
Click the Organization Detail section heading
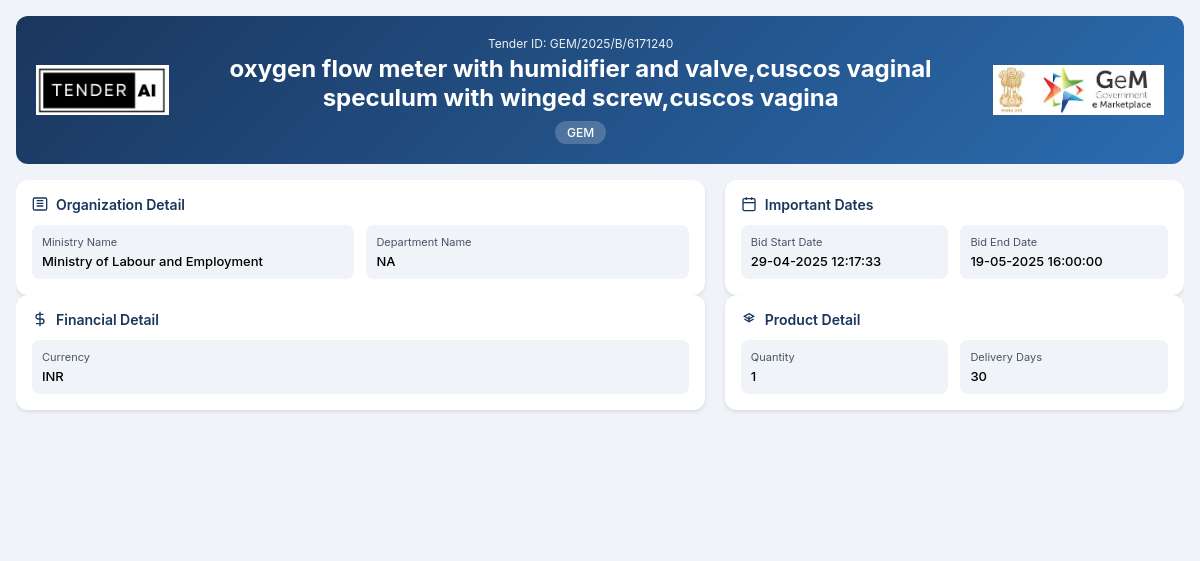coord(120,205)
